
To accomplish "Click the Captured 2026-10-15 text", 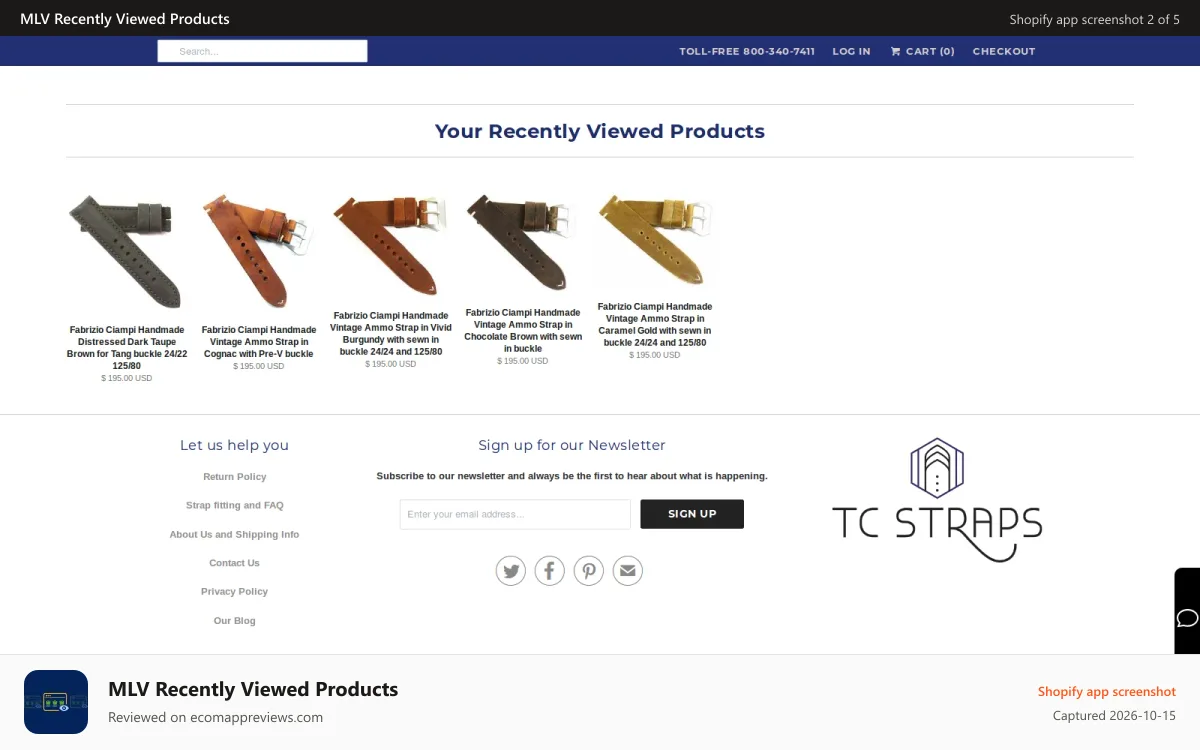I will pyautogui.click(x=1114, y=716).
